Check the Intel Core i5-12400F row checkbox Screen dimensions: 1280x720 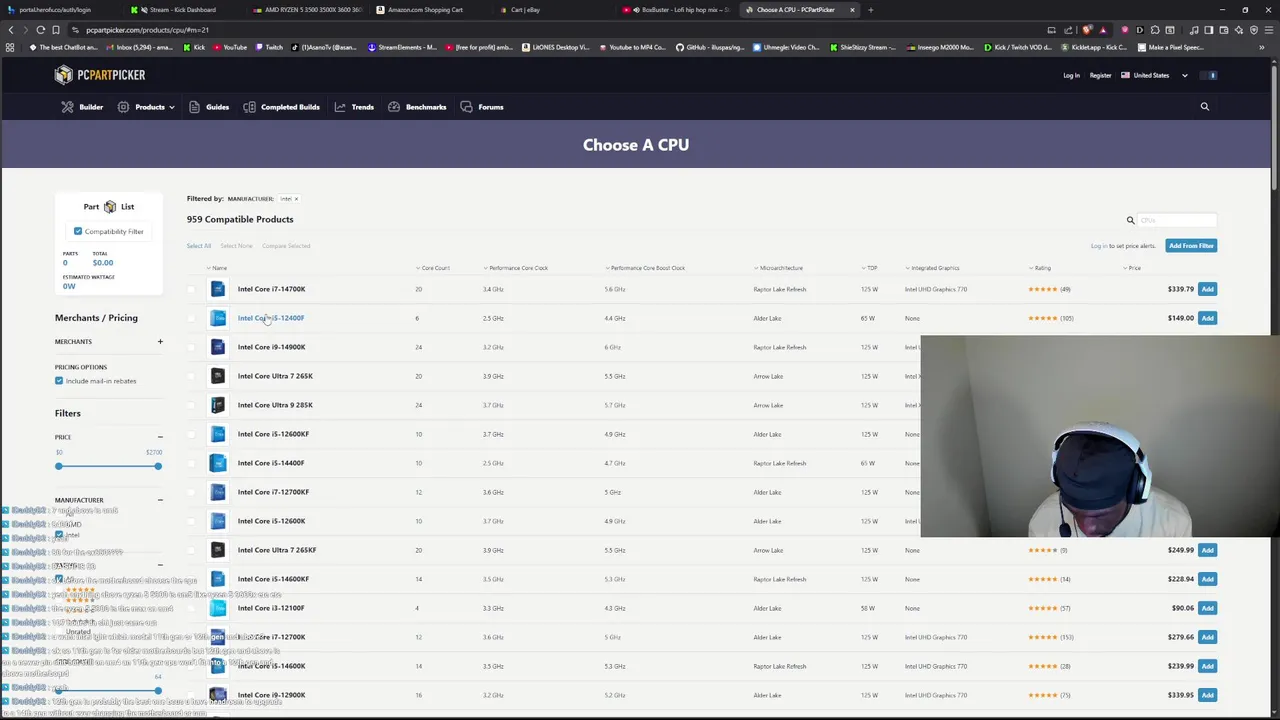pyautogui.click(x=191, y=318)
